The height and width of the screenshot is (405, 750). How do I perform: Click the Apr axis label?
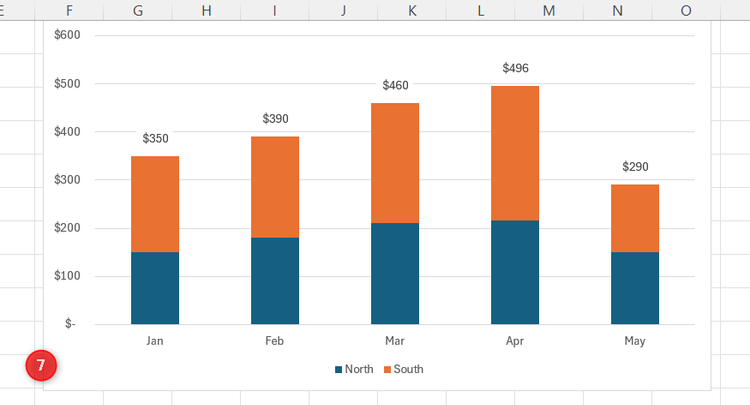515,341
